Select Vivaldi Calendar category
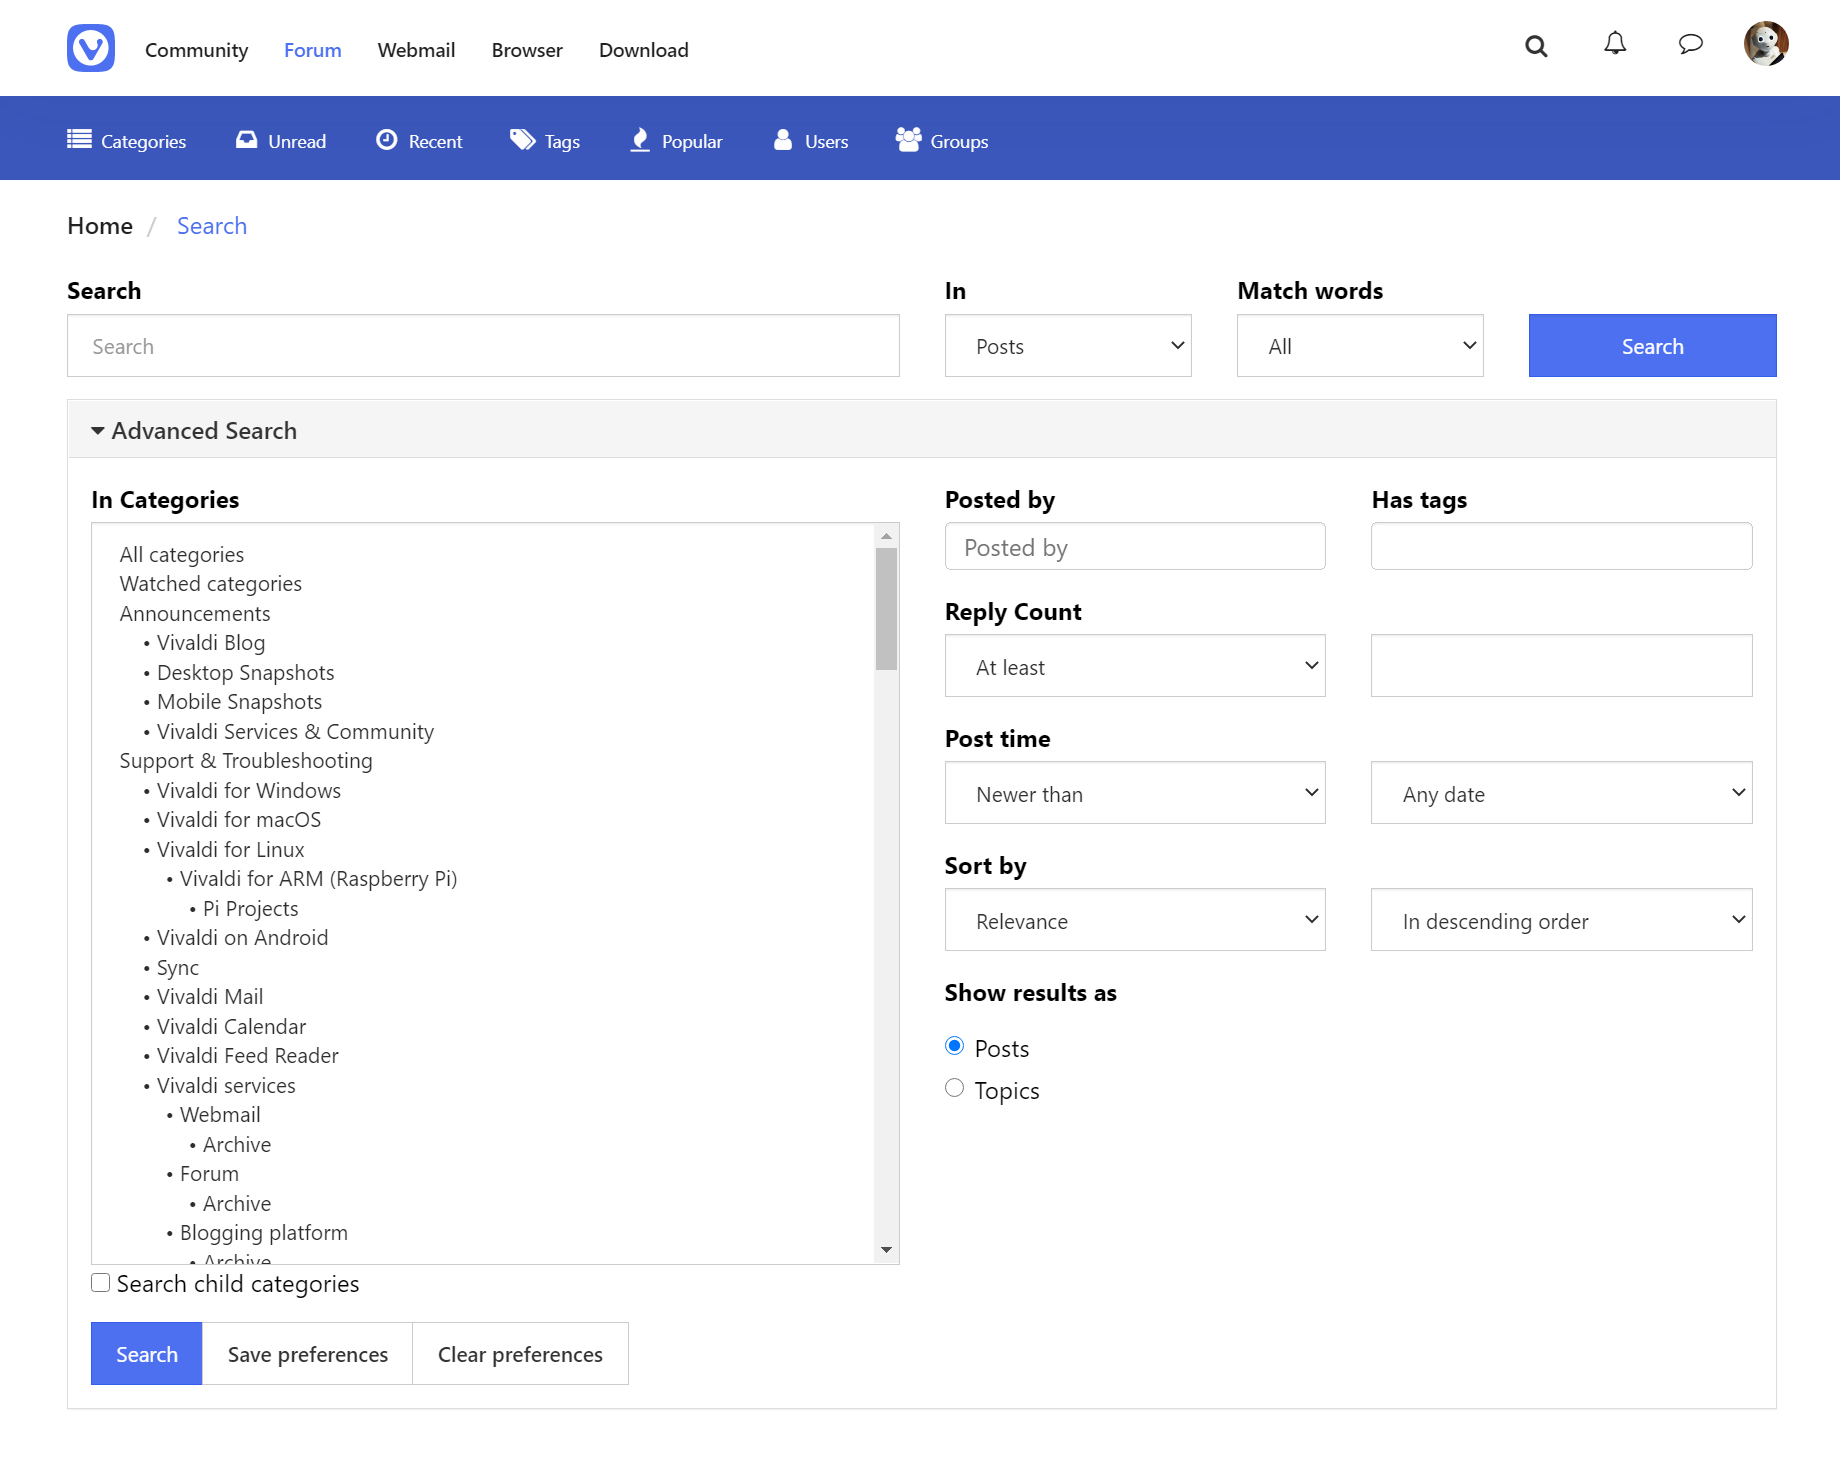Screen dimensions: 1840x1464 (232, 1027)
